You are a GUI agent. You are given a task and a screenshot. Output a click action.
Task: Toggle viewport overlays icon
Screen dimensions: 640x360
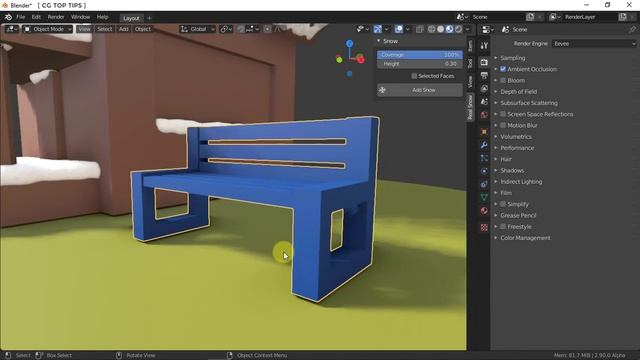coord(399,29)
